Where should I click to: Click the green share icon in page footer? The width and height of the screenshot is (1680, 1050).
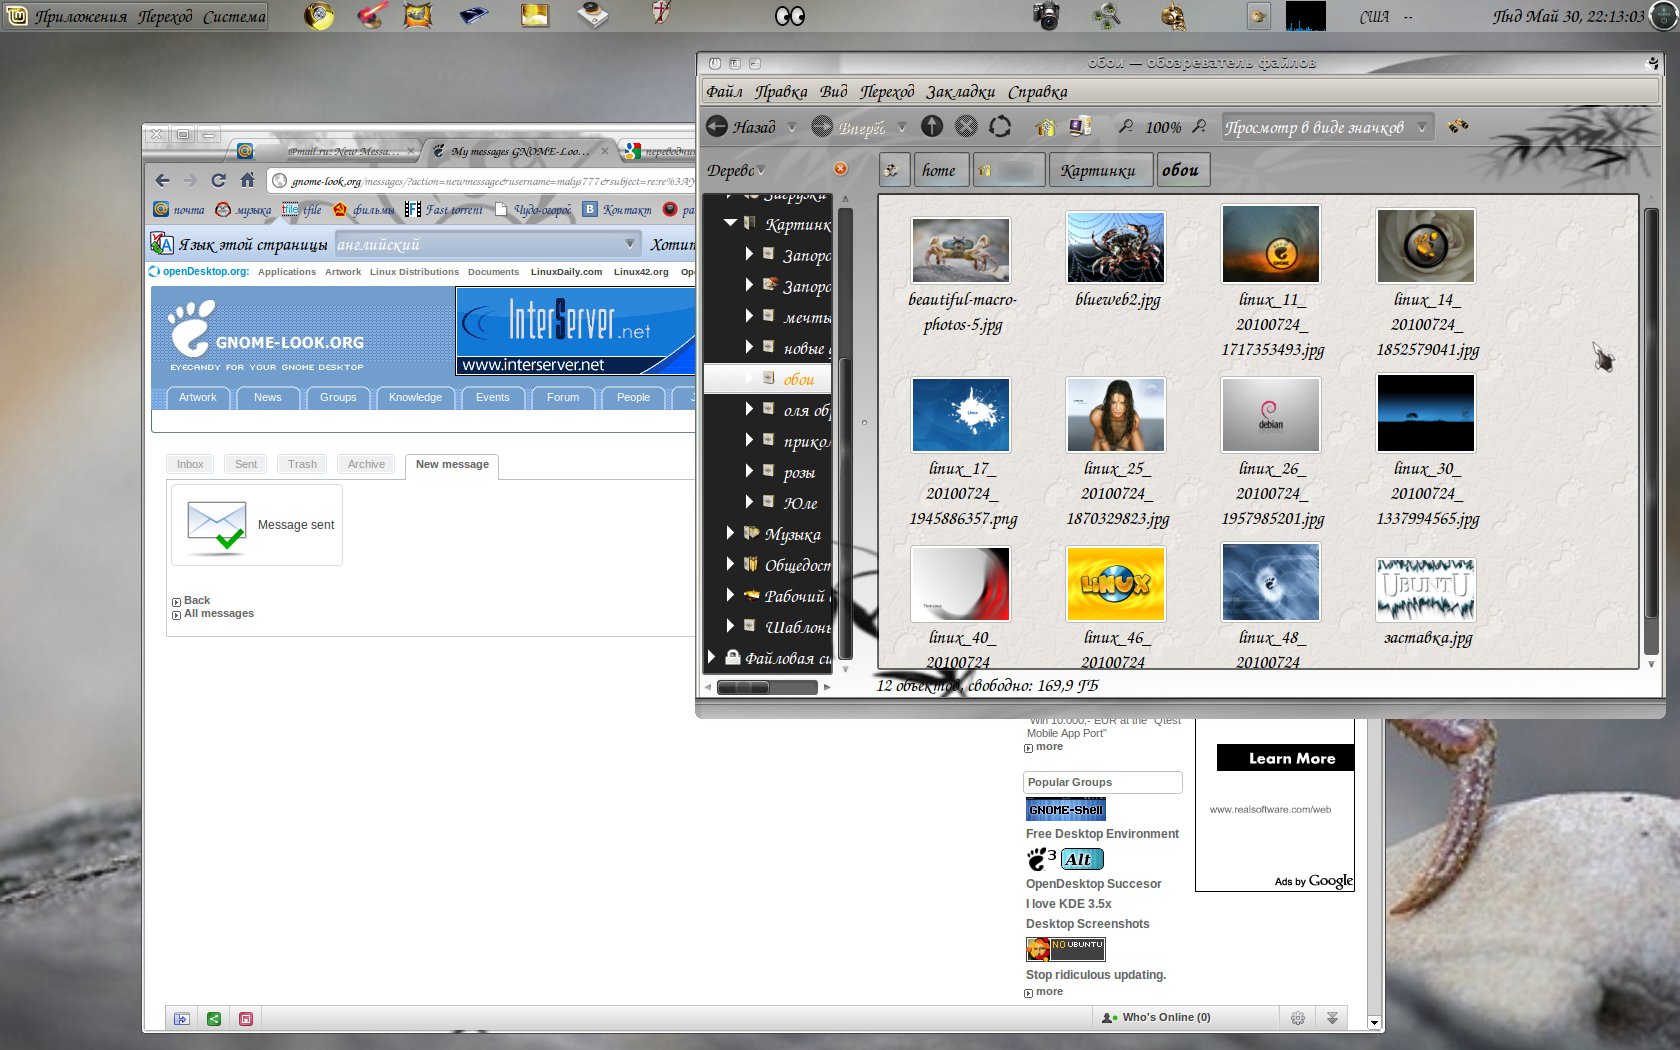pos(214,1018)
